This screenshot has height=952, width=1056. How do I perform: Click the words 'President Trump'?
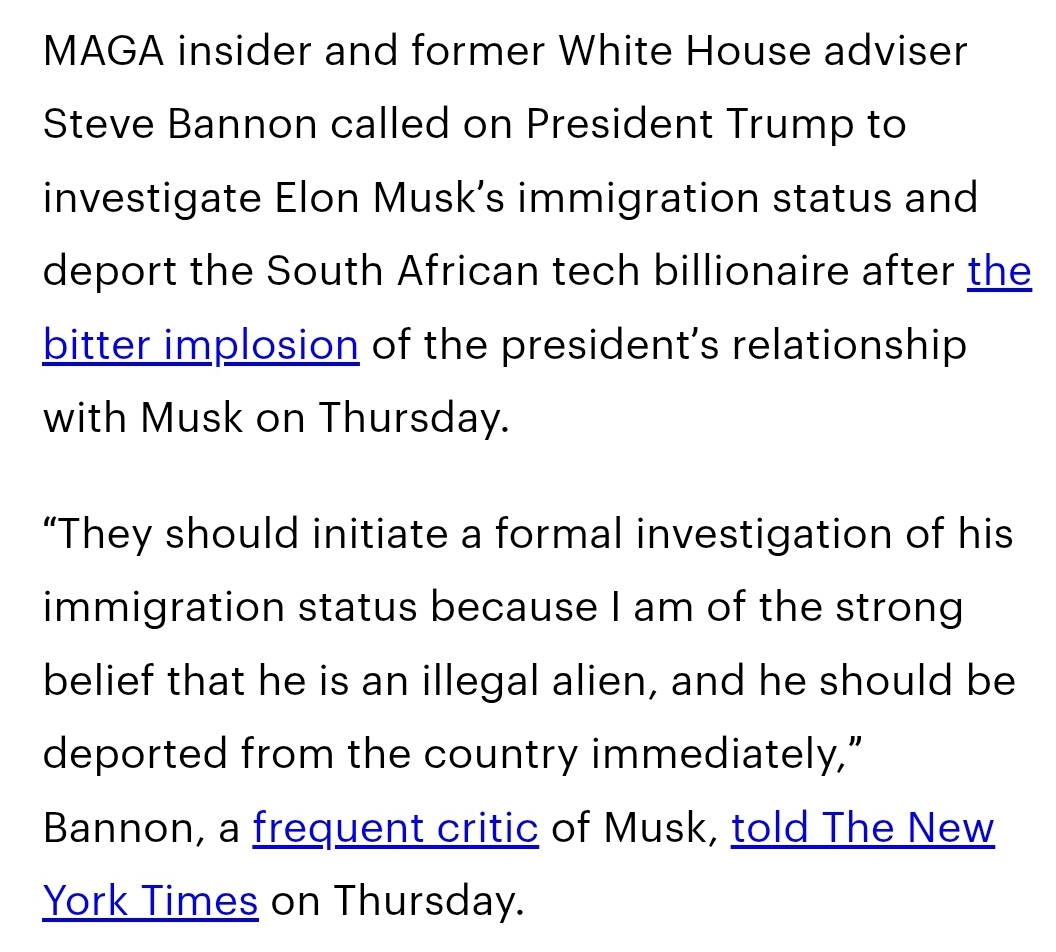point(690,125)
